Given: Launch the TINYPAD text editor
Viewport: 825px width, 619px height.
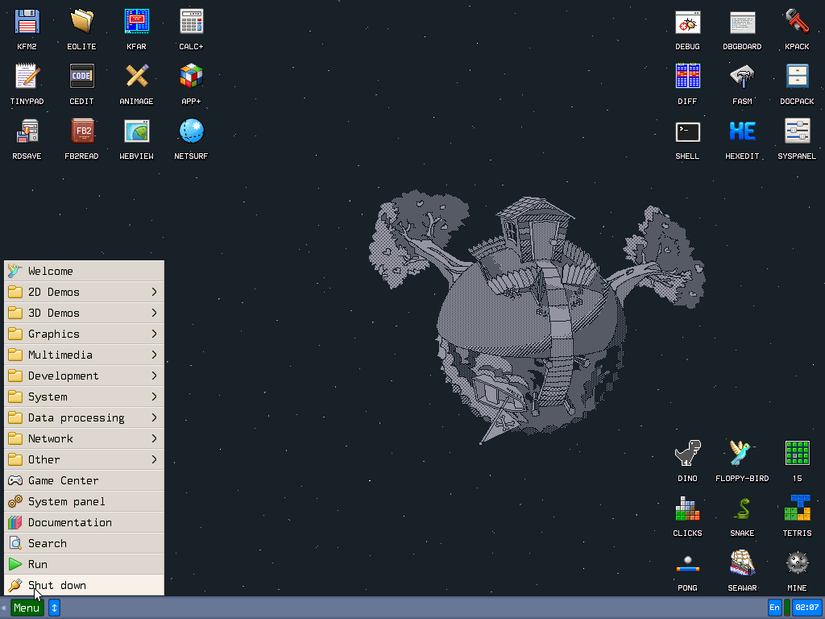Looking at the screenshot, I should pos(27,77).
